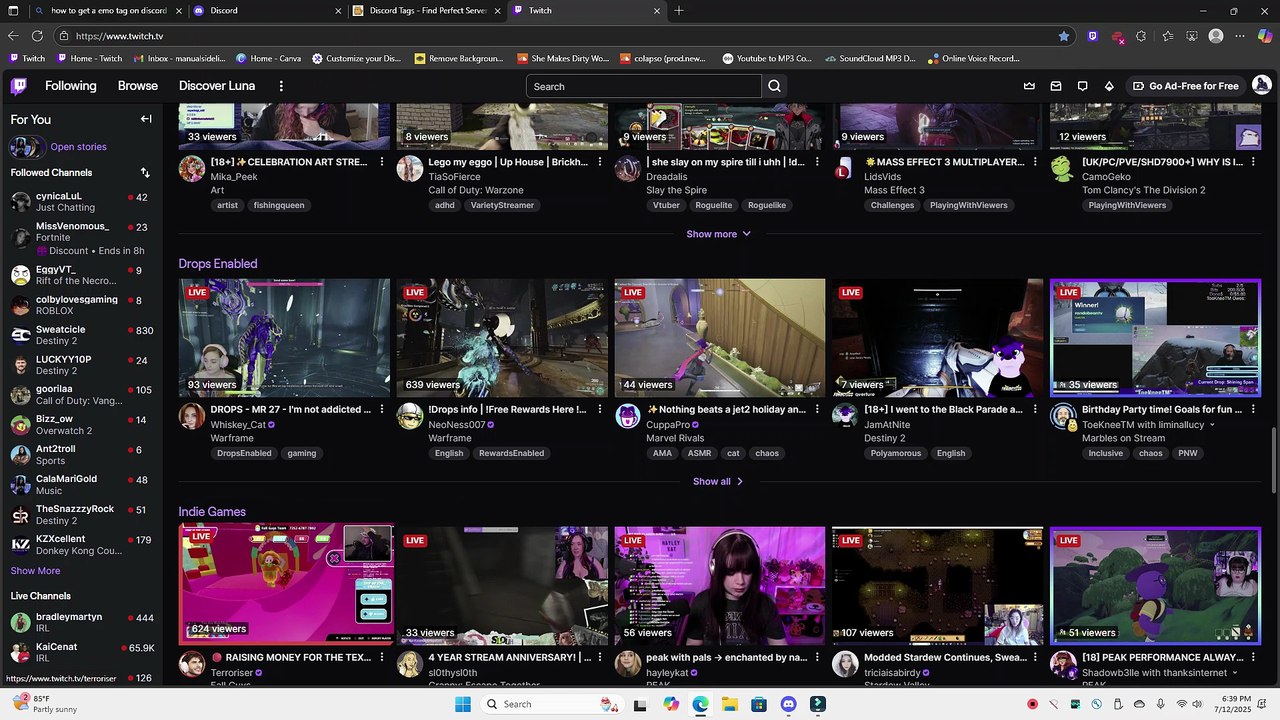
Task: Open the Browse navigation item
Action: point(138,86)
